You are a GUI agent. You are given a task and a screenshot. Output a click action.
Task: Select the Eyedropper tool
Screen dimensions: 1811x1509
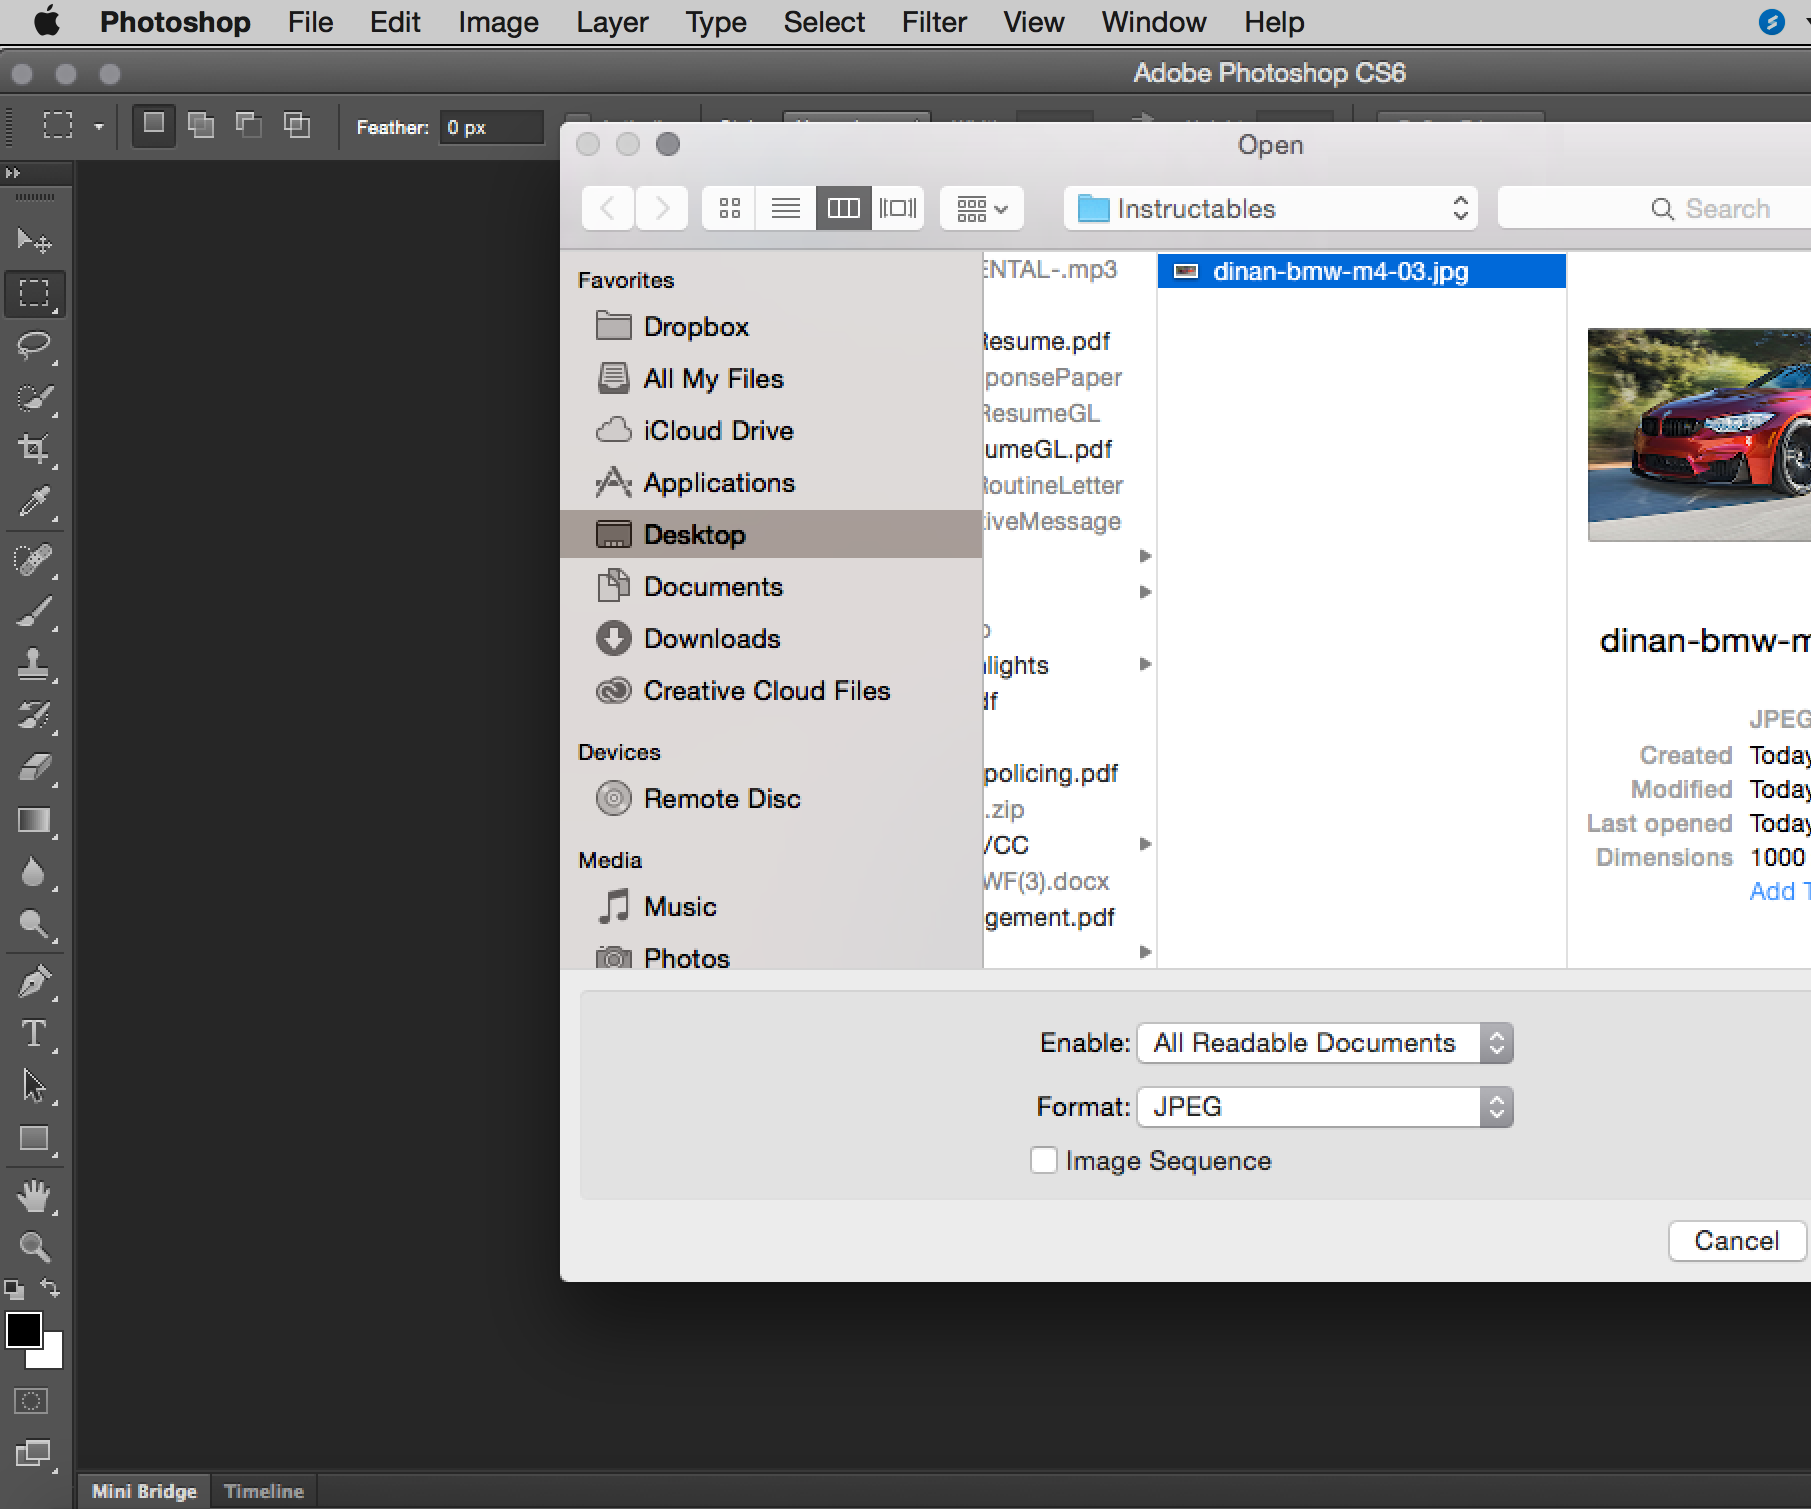(35, 503)
